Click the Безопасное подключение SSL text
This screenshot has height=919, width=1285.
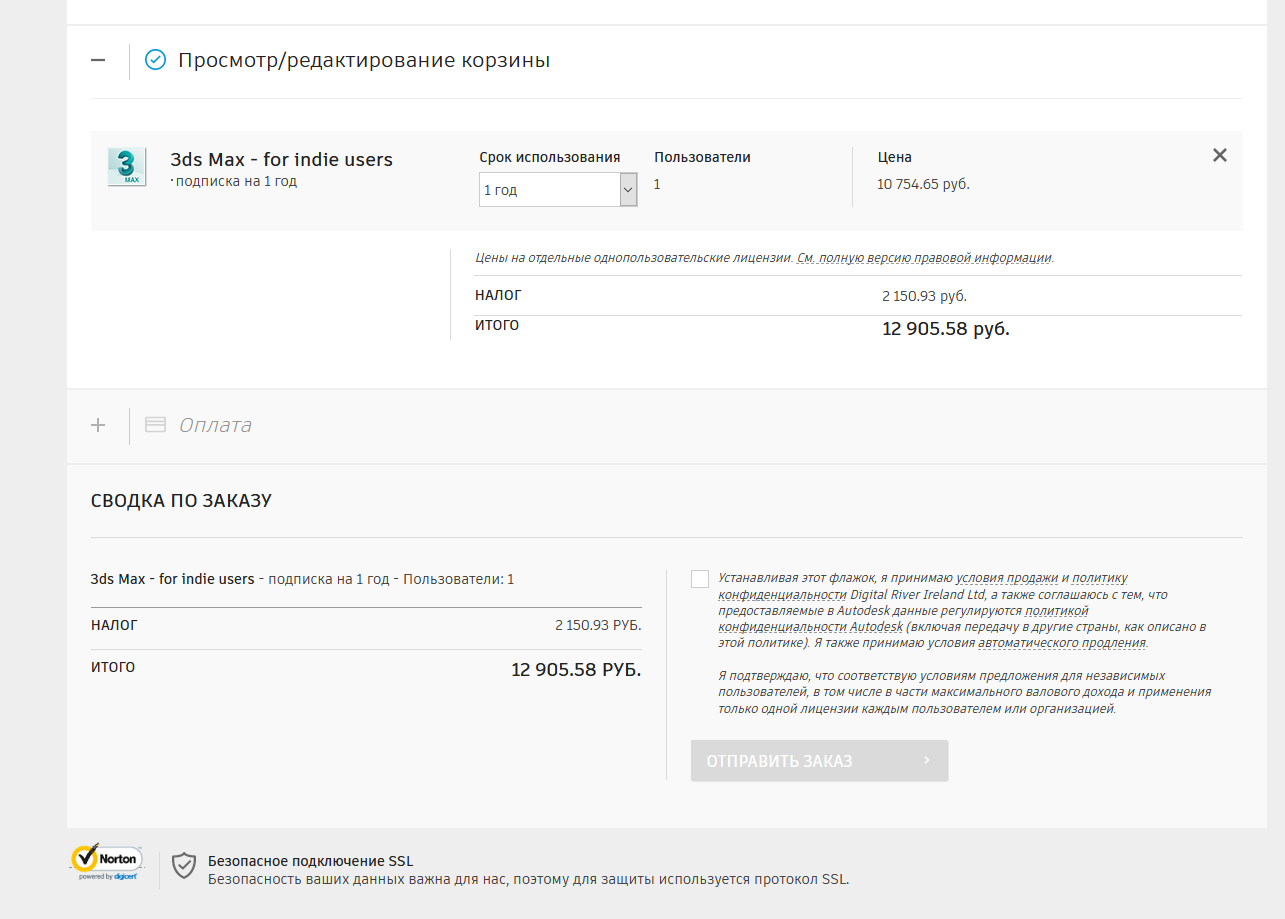310,861
